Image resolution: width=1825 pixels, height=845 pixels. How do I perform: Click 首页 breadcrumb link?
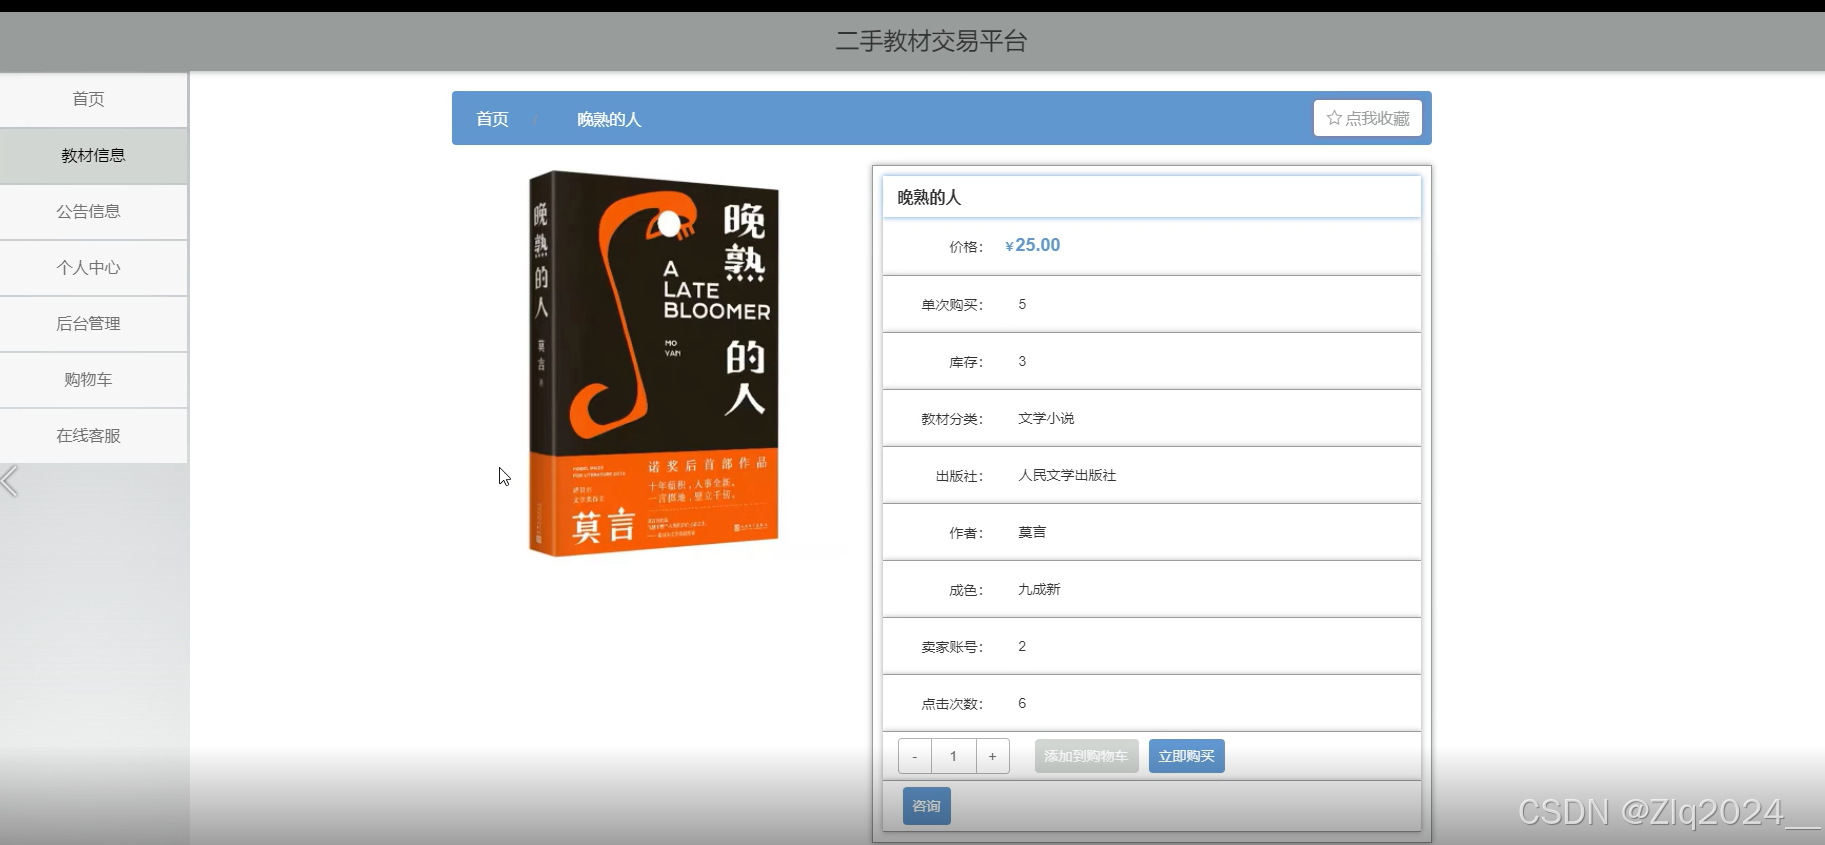click(x=492, y=119)
